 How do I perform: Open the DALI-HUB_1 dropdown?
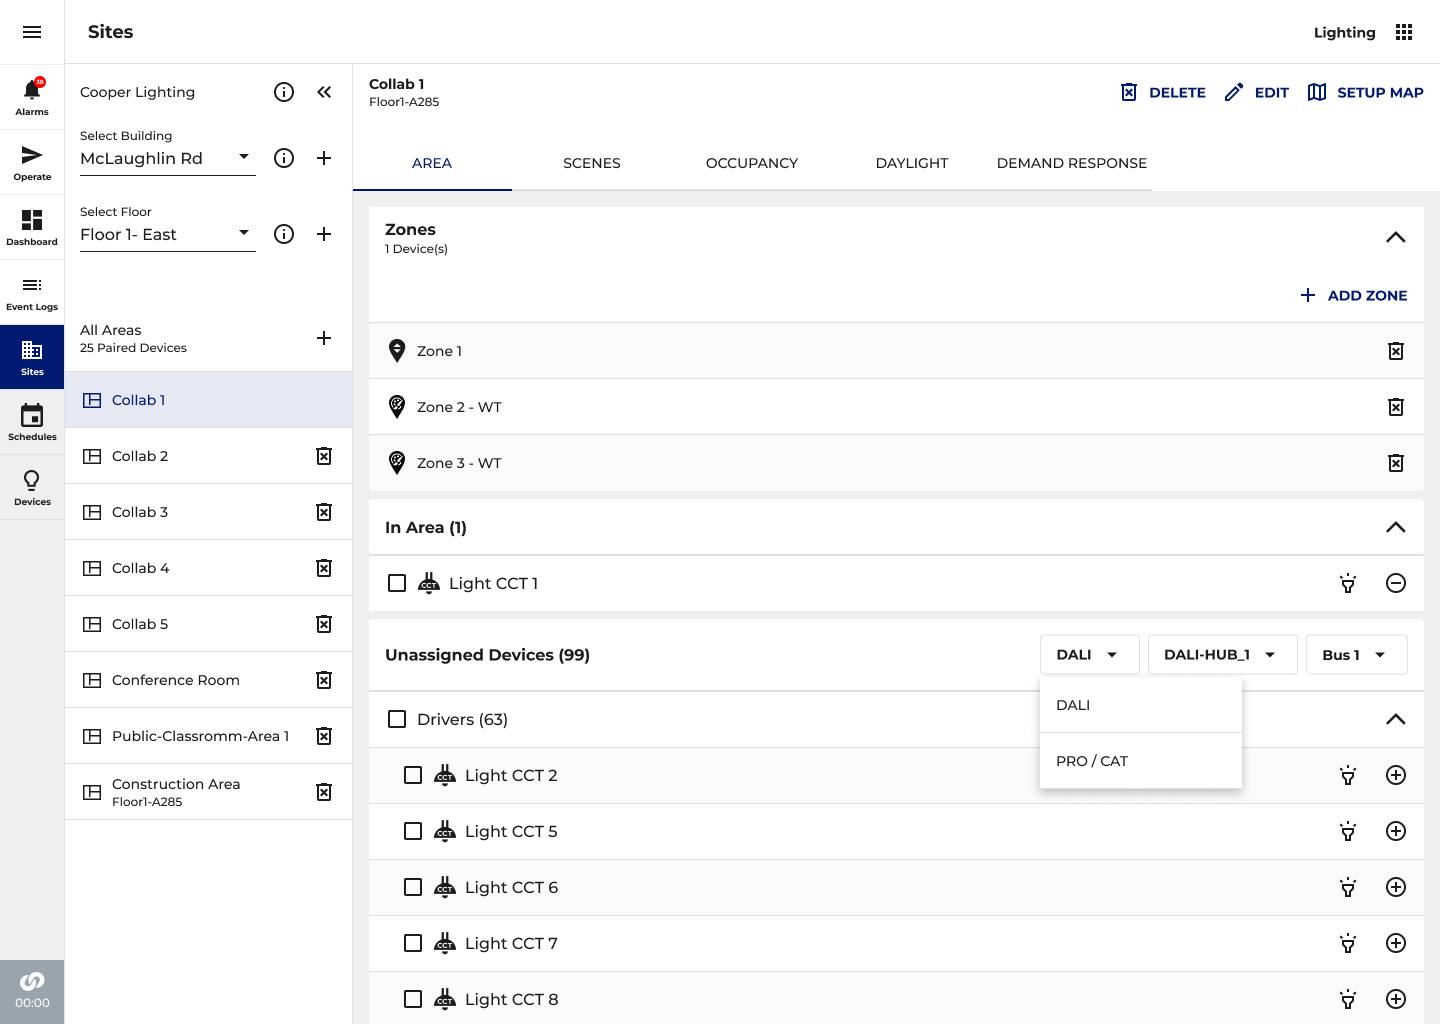click(1222, 655)
